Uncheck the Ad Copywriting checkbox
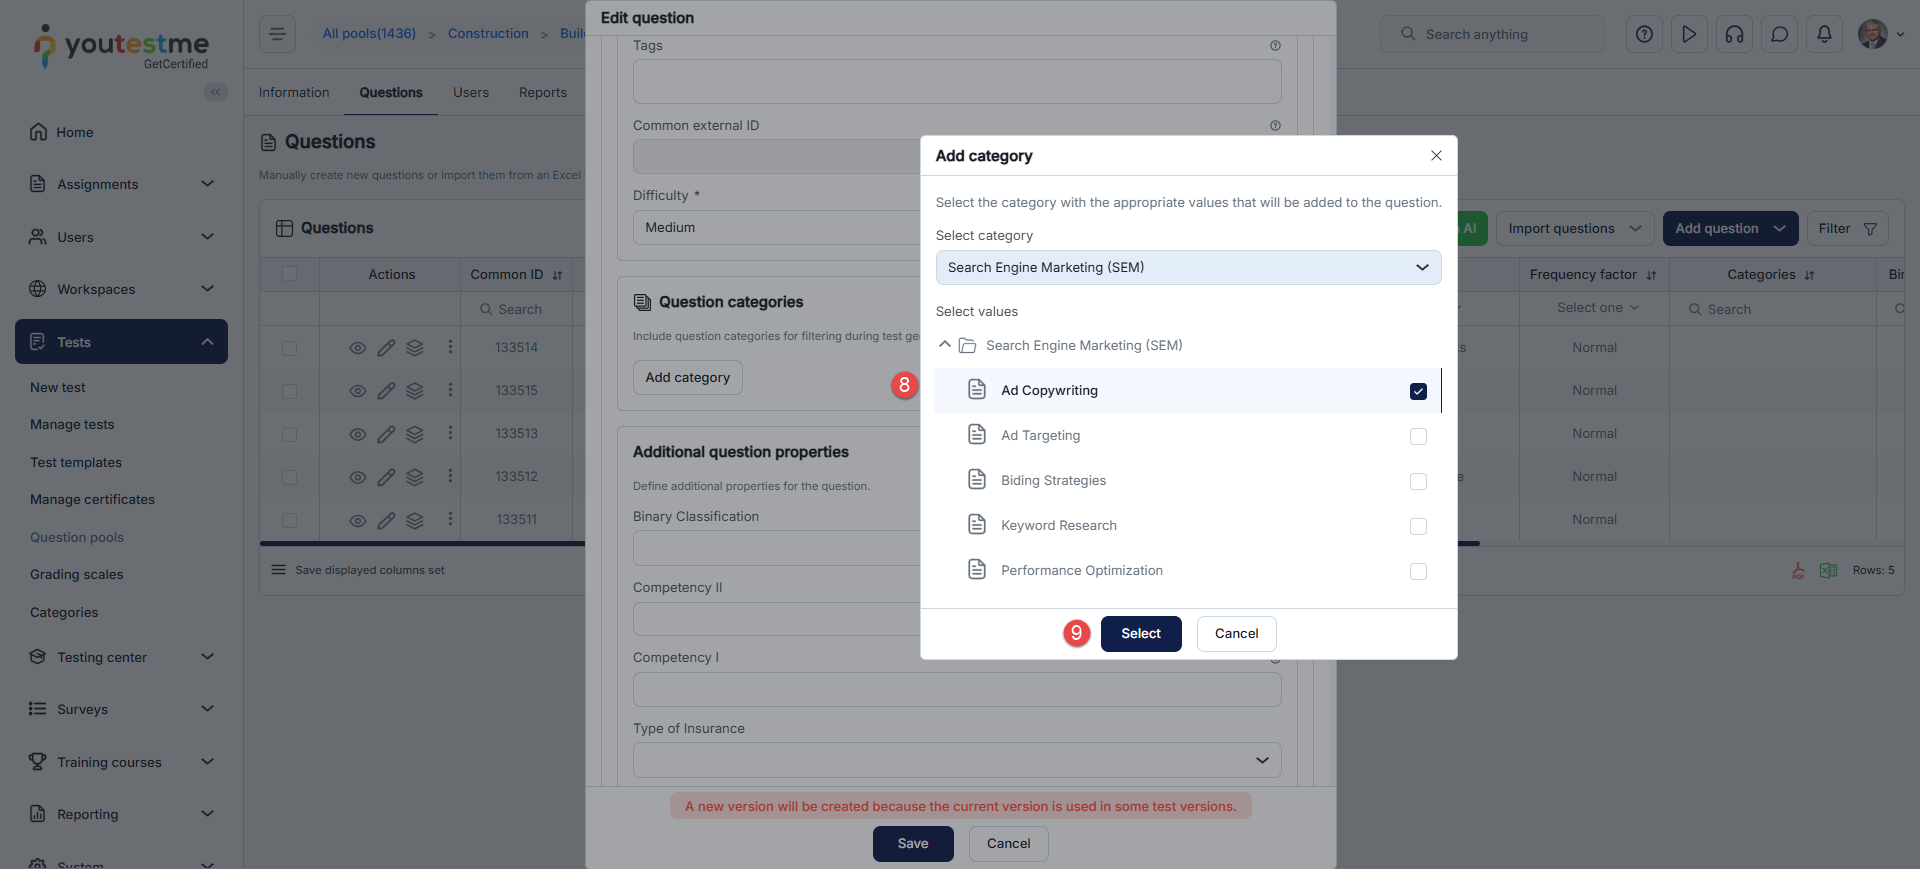This screenshot has height=869, width=1920. pos(1418,391)
